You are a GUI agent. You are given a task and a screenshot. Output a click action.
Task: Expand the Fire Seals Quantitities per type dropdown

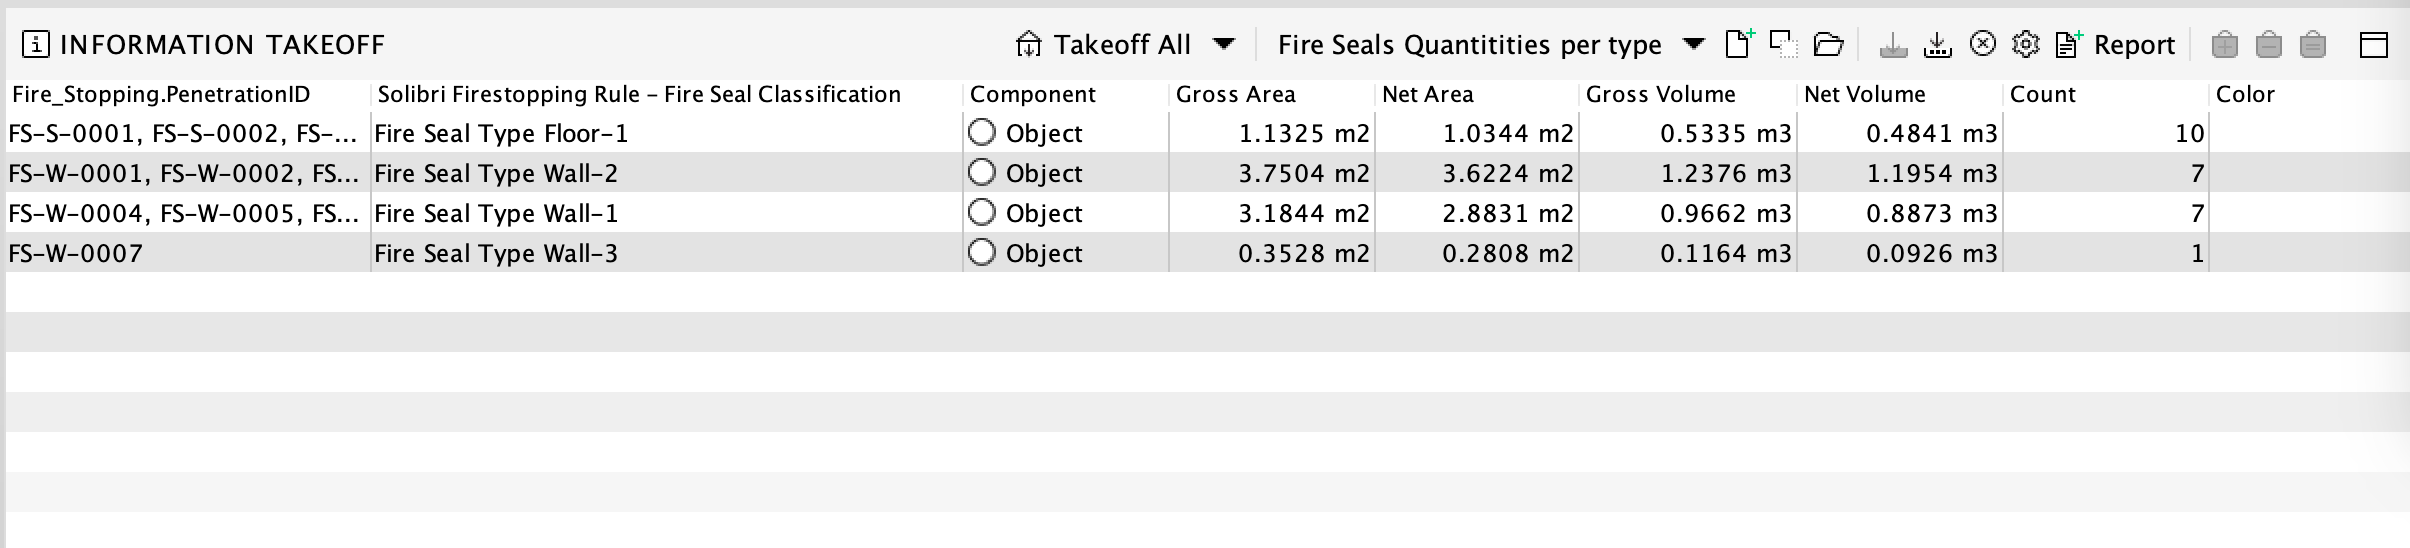point(1693,44)
